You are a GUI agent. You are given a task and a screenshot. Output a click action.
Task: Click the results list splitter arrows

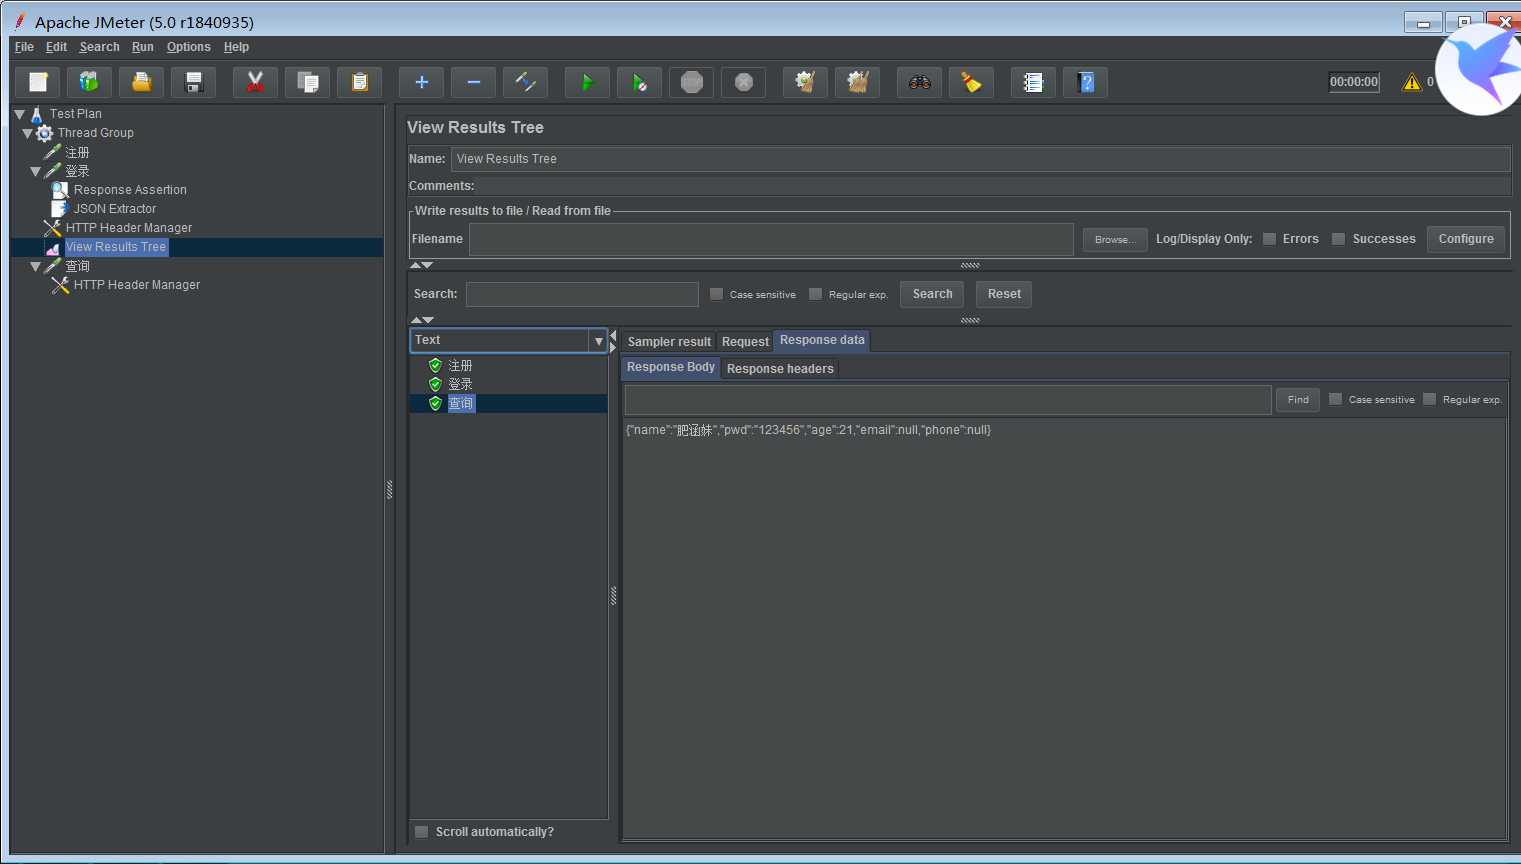click(x=613, y=341)
